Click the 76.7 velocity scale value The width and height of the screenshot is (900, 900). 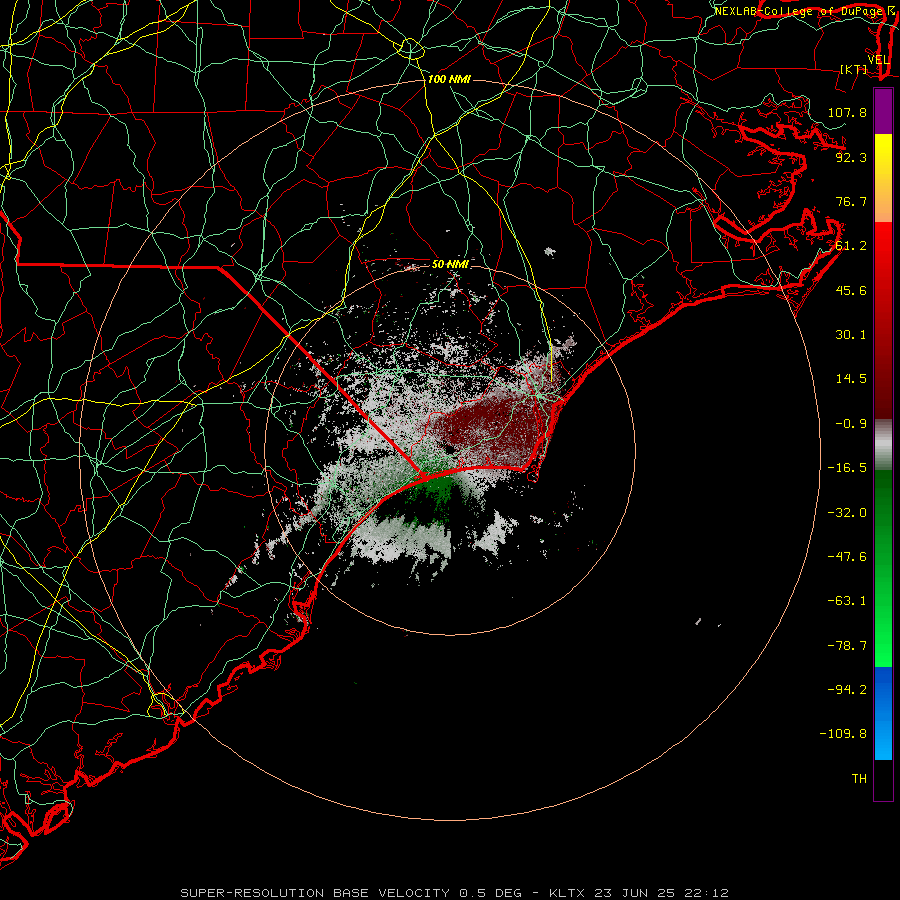coord(851,201)
